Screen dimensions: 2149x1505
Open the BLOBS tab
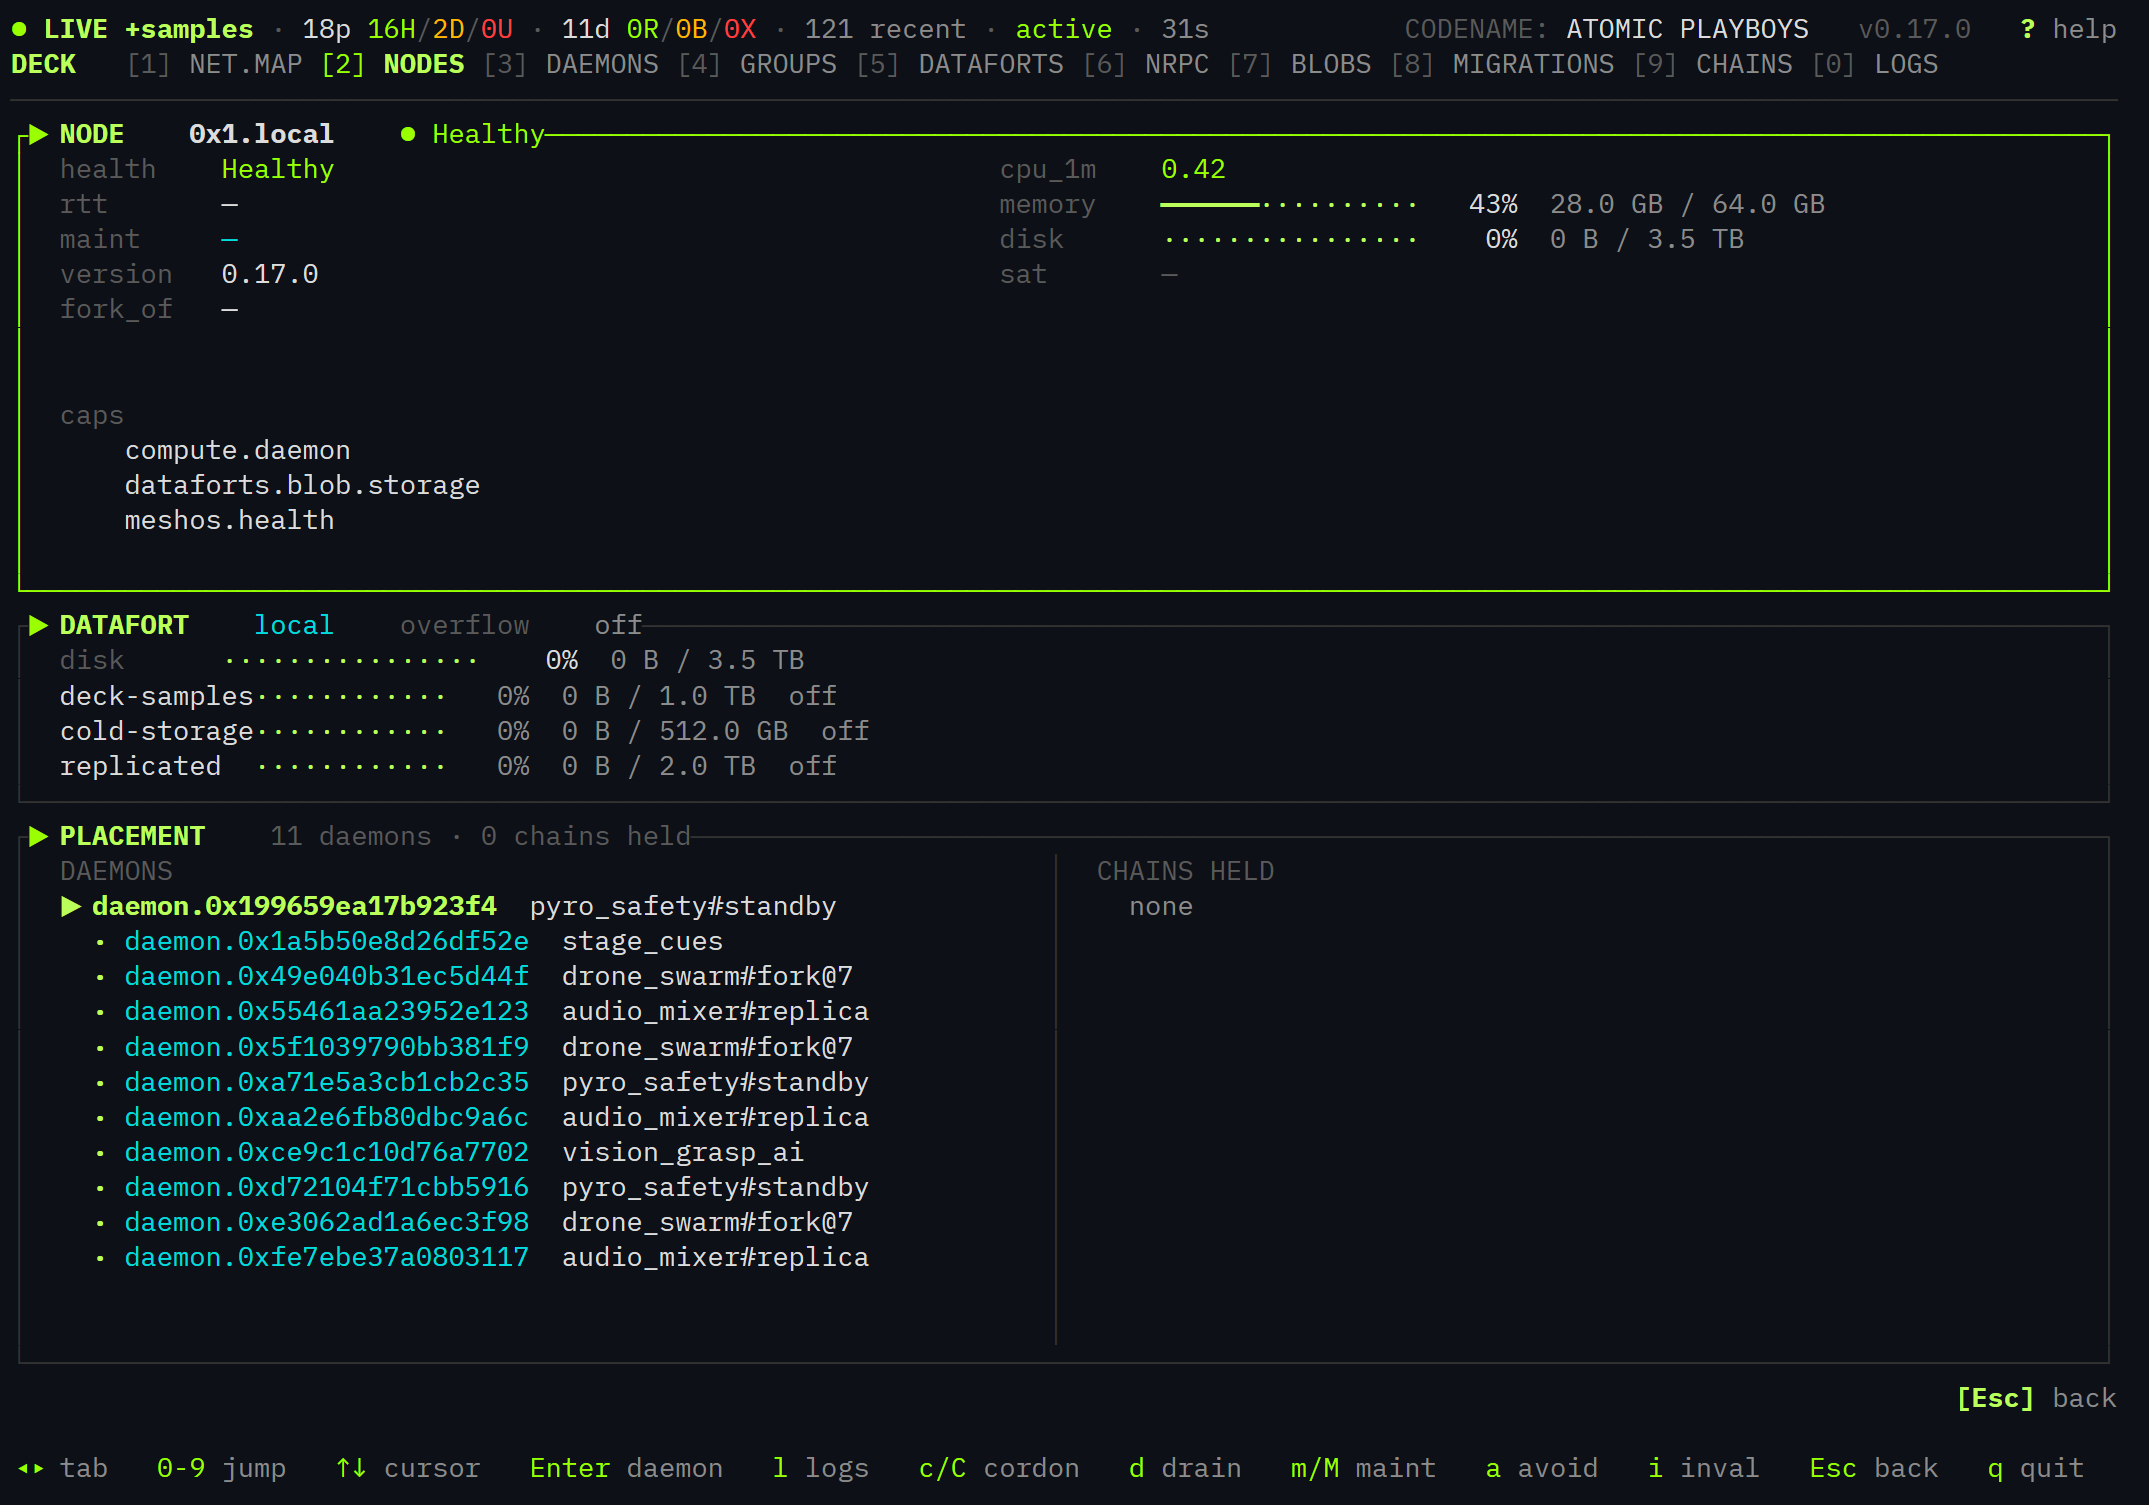1300,64
